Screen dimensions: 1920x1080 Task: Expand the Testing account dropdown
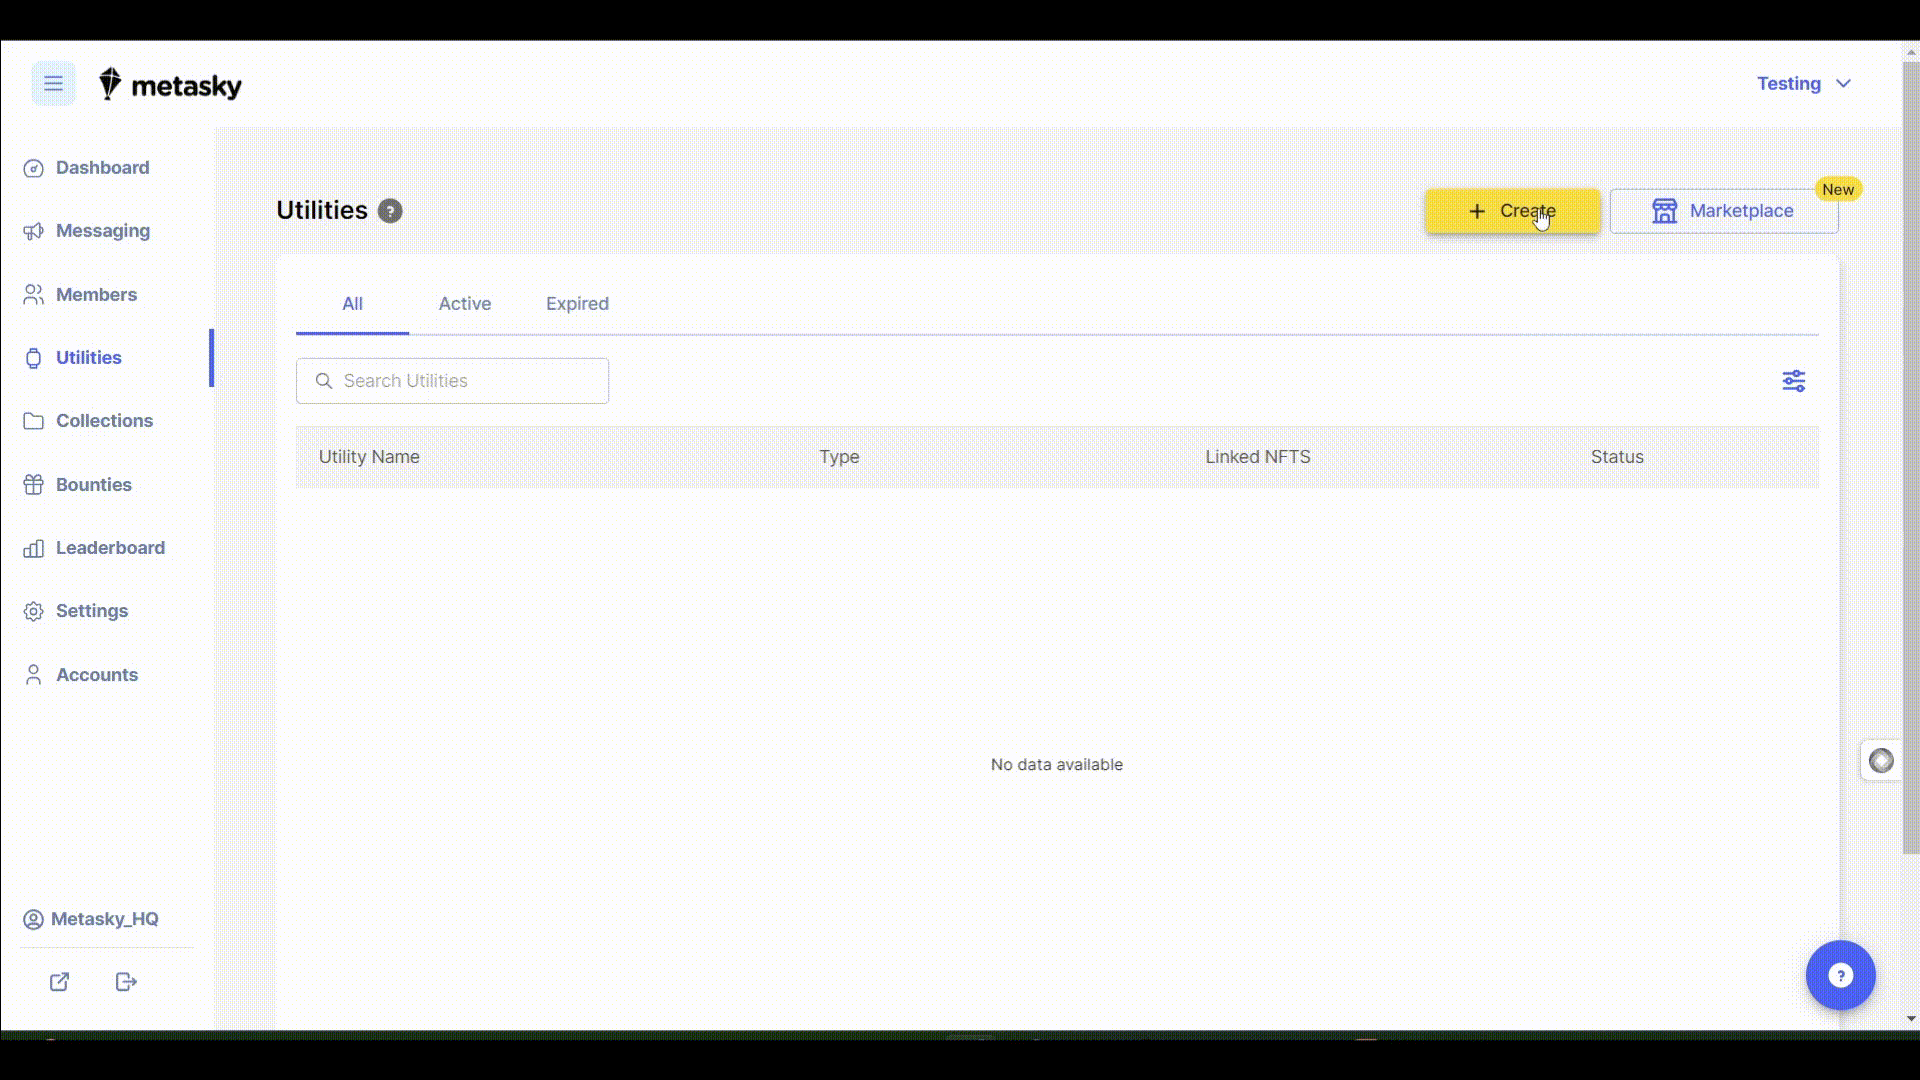click(1804, 84)
